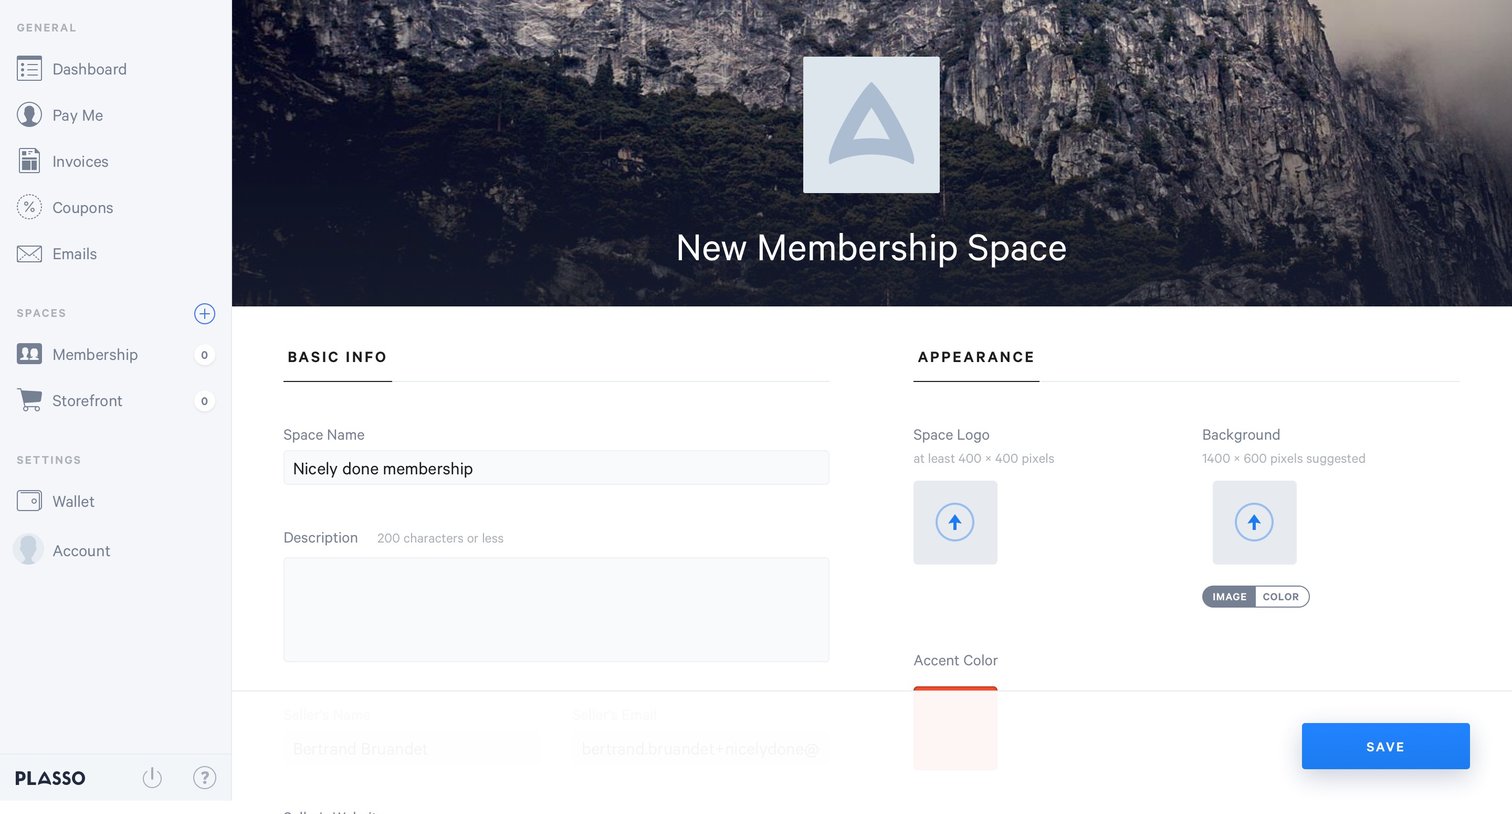Click the space logo placeholder in banner

(871, 125)
